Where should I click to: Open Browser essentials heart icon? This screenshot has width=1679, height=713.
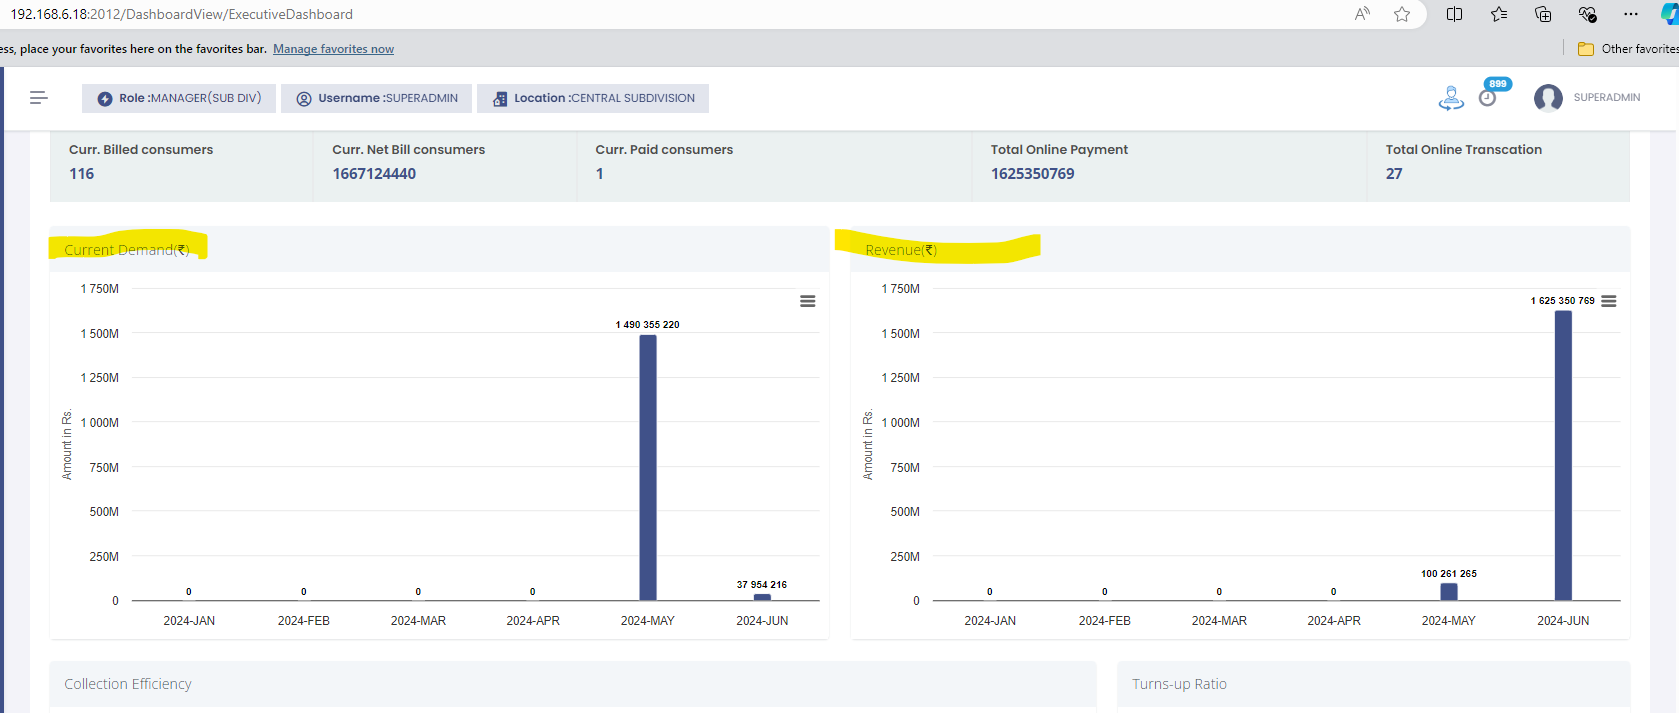1587,14
